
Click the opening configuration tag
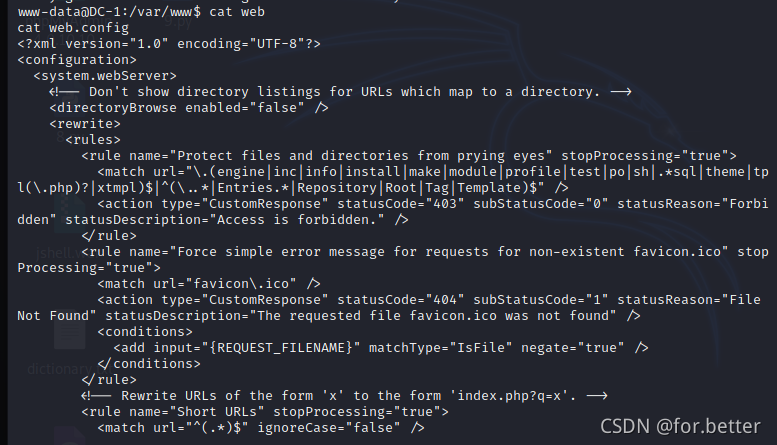point(77,60)
